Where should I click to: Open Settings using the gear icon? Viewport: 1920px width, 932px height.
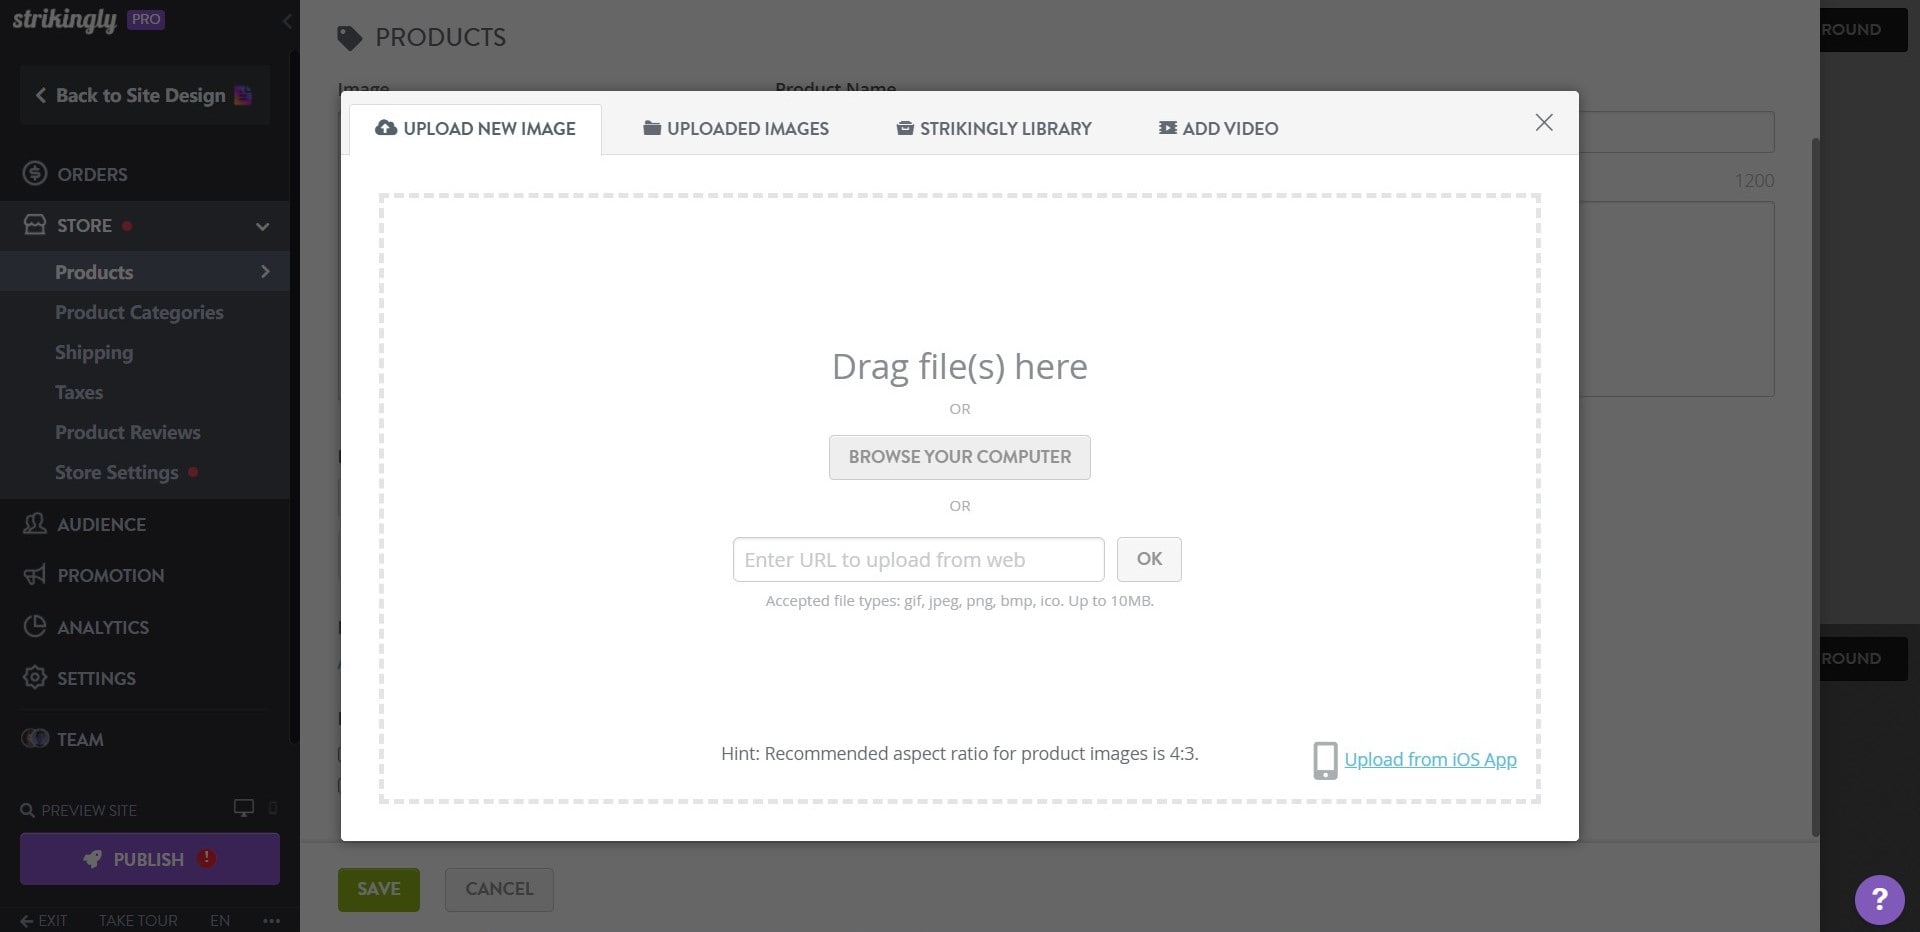coord(33,678)
